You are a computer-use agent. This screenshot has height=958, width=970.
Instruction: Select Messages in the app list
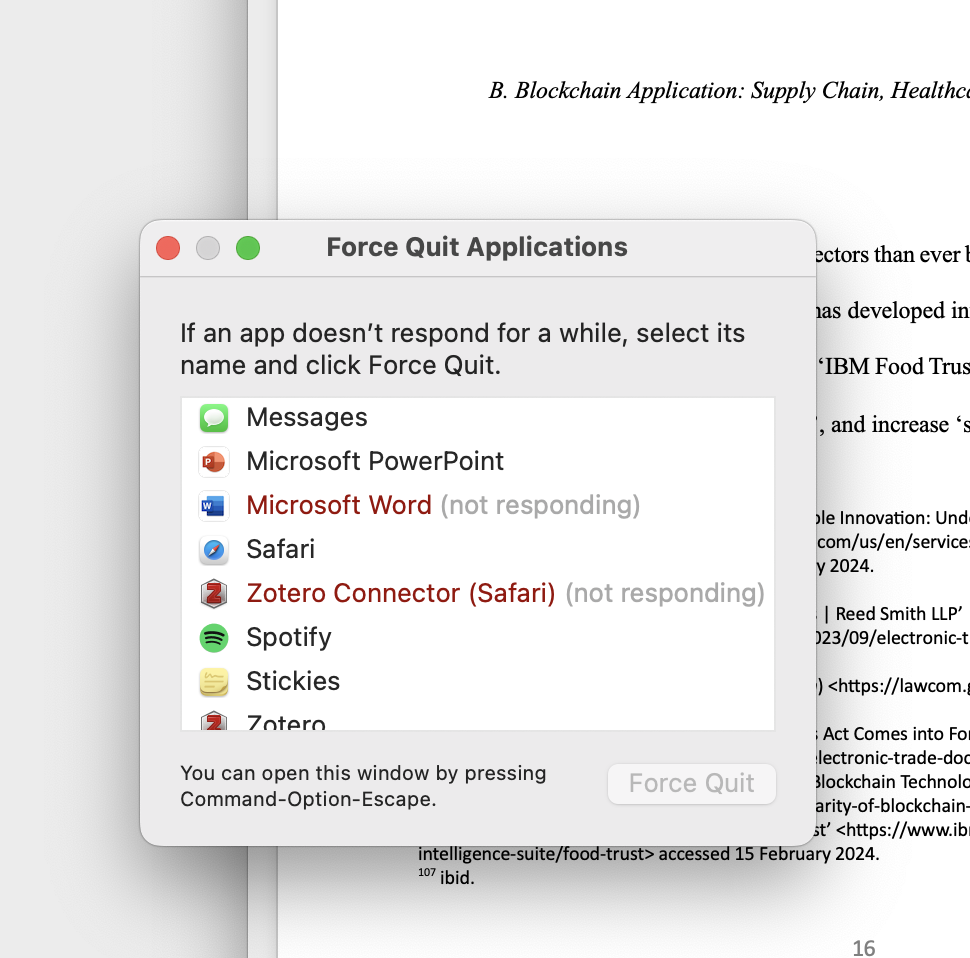pyautogui.click(x=478, y=418)
